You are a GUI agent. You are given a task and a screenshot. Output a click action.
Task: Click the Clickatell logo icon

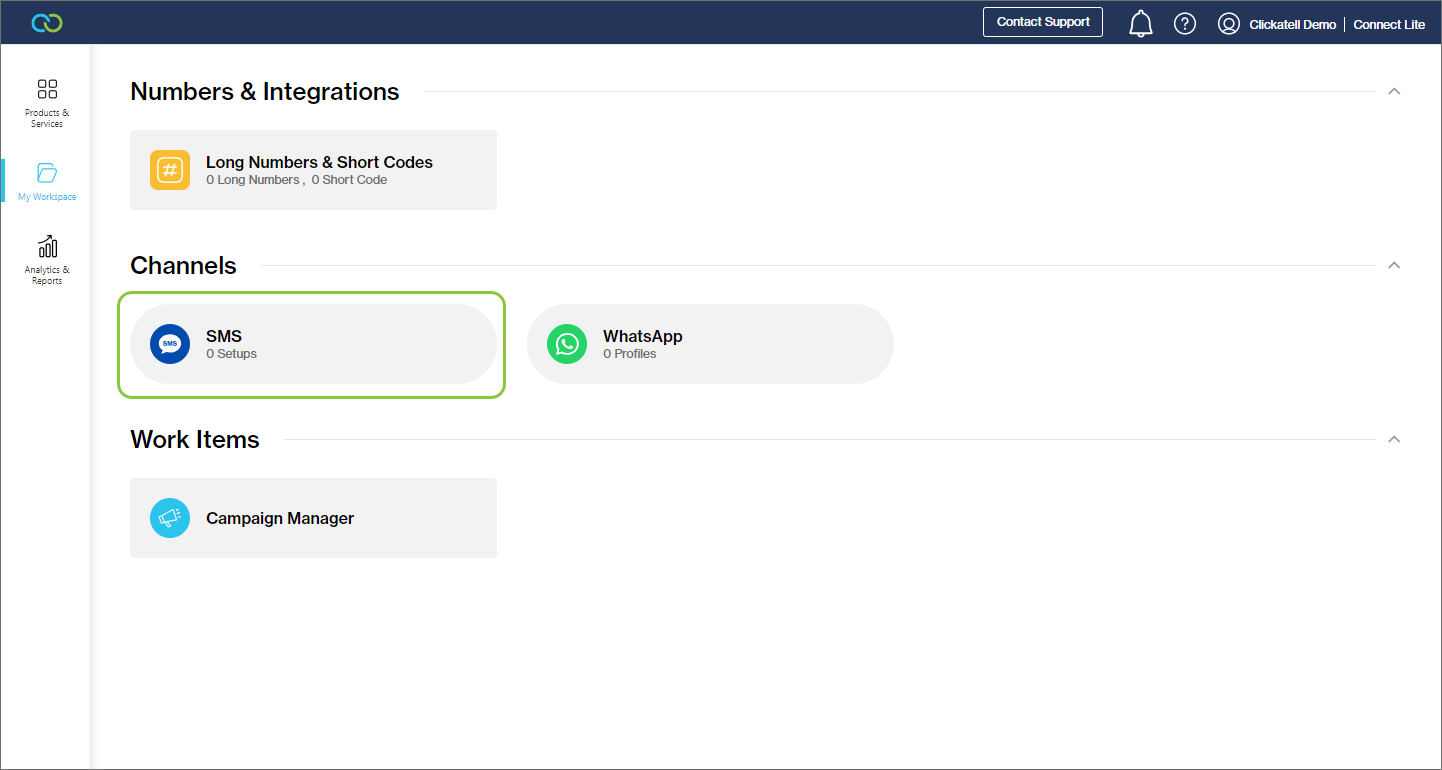pos(47,23)
